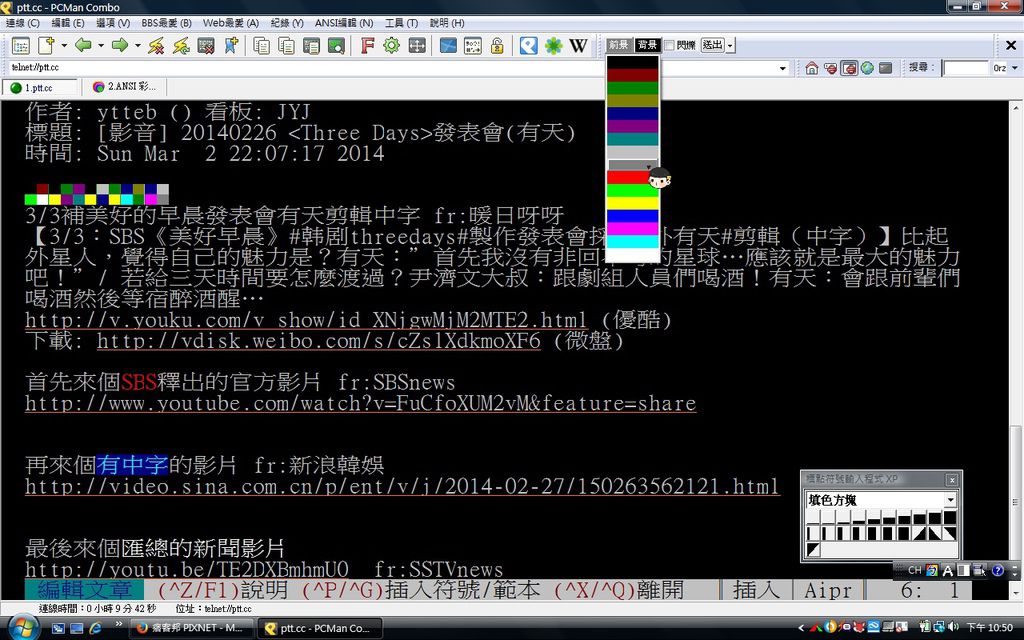The width and height of the screenshot is (1024, 640).
Task: Expand the new connection dropdown arrow
Action: pos(64,46)
